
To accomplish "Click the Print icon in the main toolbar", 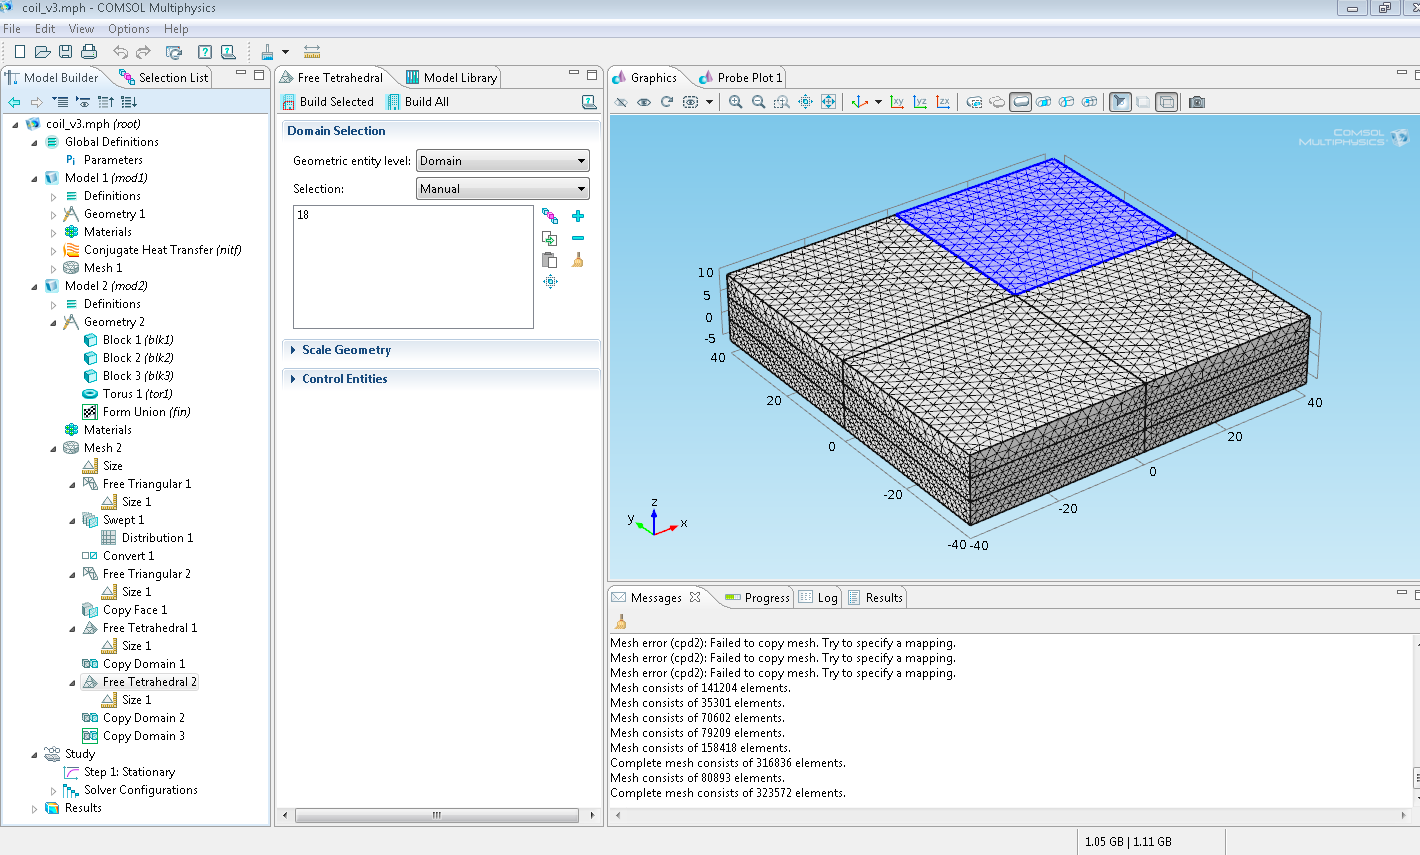I will [x=89, y=52].
